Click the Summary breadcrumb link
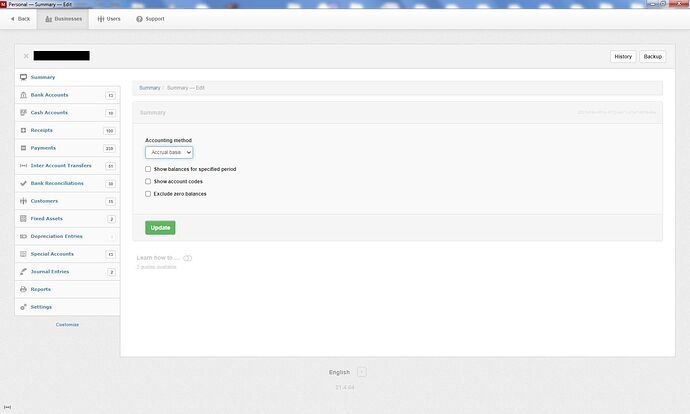The height and width of the screenshot is (414, 690). click(x=150, y=88)
